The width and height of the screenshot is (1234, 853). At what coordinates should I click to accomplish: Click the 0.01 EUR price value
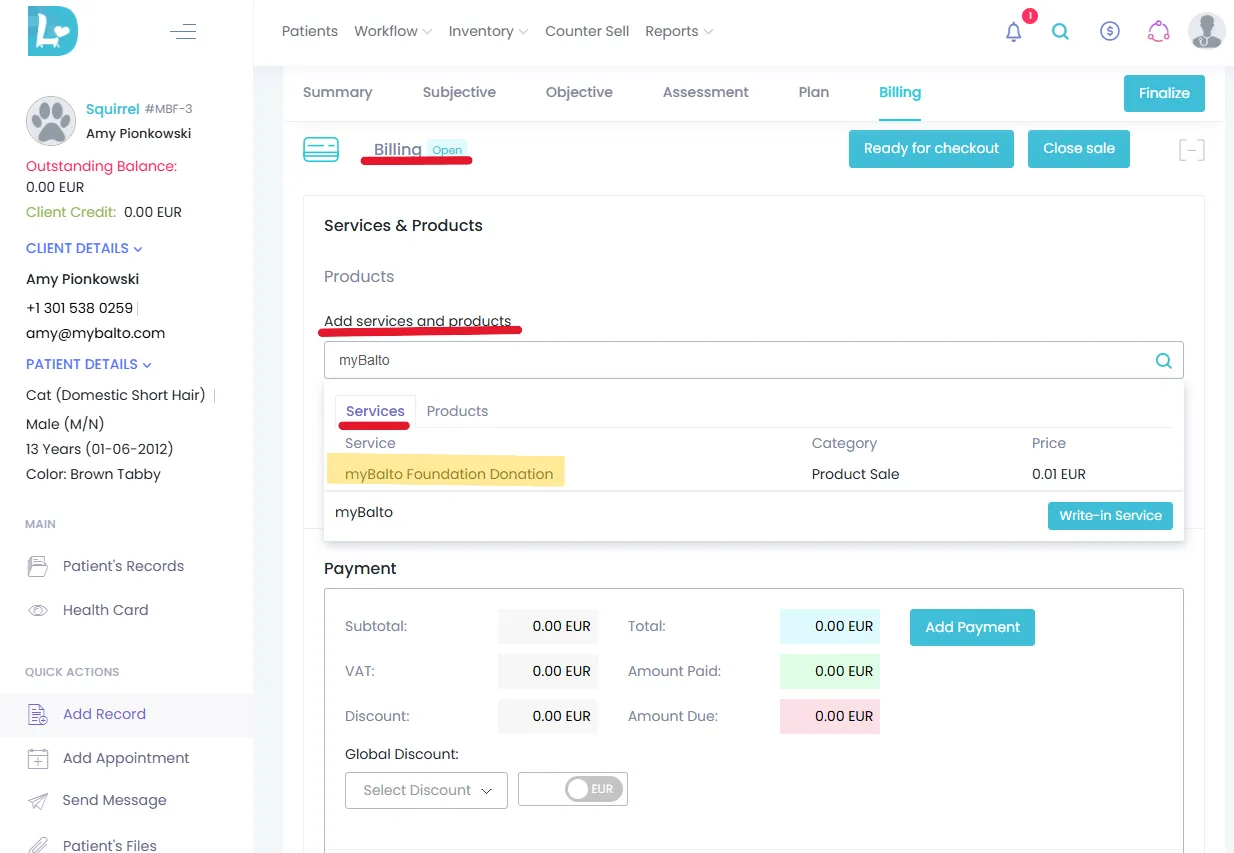(1058, 474)
